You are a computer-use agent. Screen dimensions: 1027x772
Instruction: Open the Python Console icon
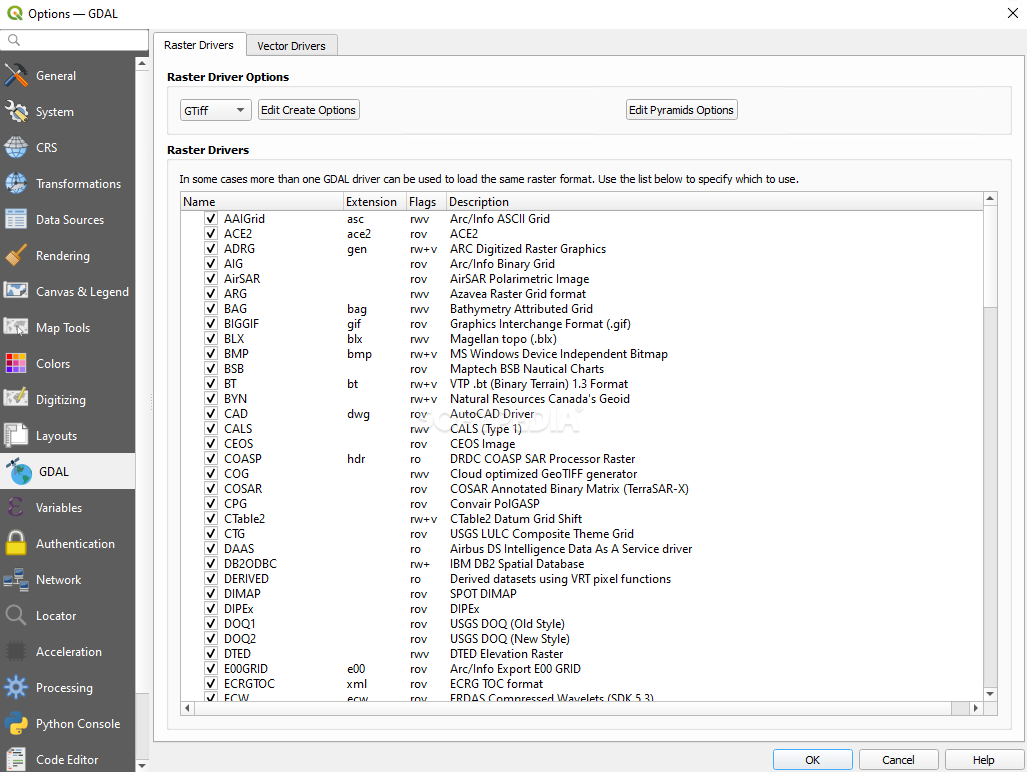16,724
